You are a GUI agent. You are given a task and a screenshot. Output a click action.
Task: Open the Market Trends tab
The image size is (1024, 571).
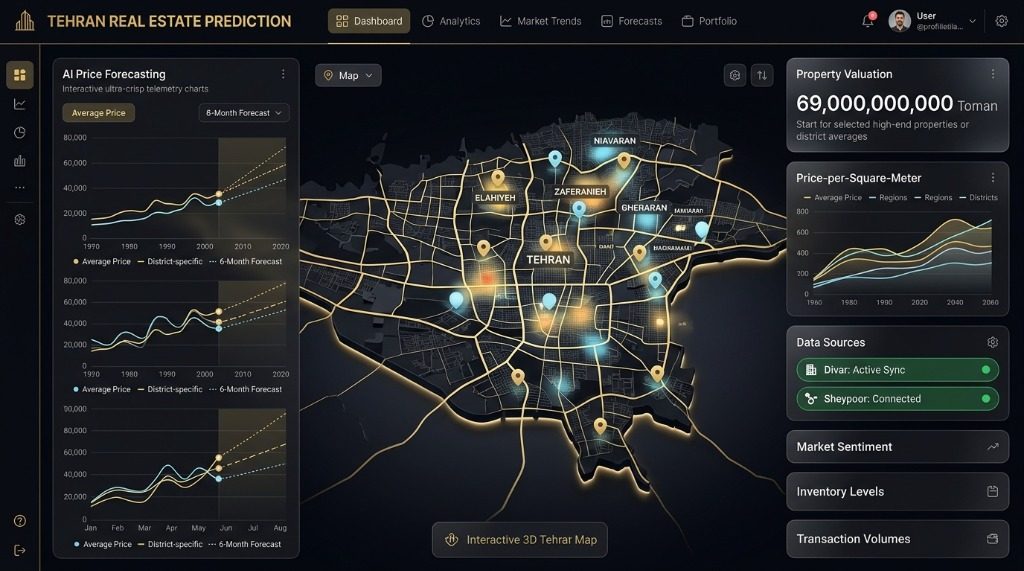(540, 21)
